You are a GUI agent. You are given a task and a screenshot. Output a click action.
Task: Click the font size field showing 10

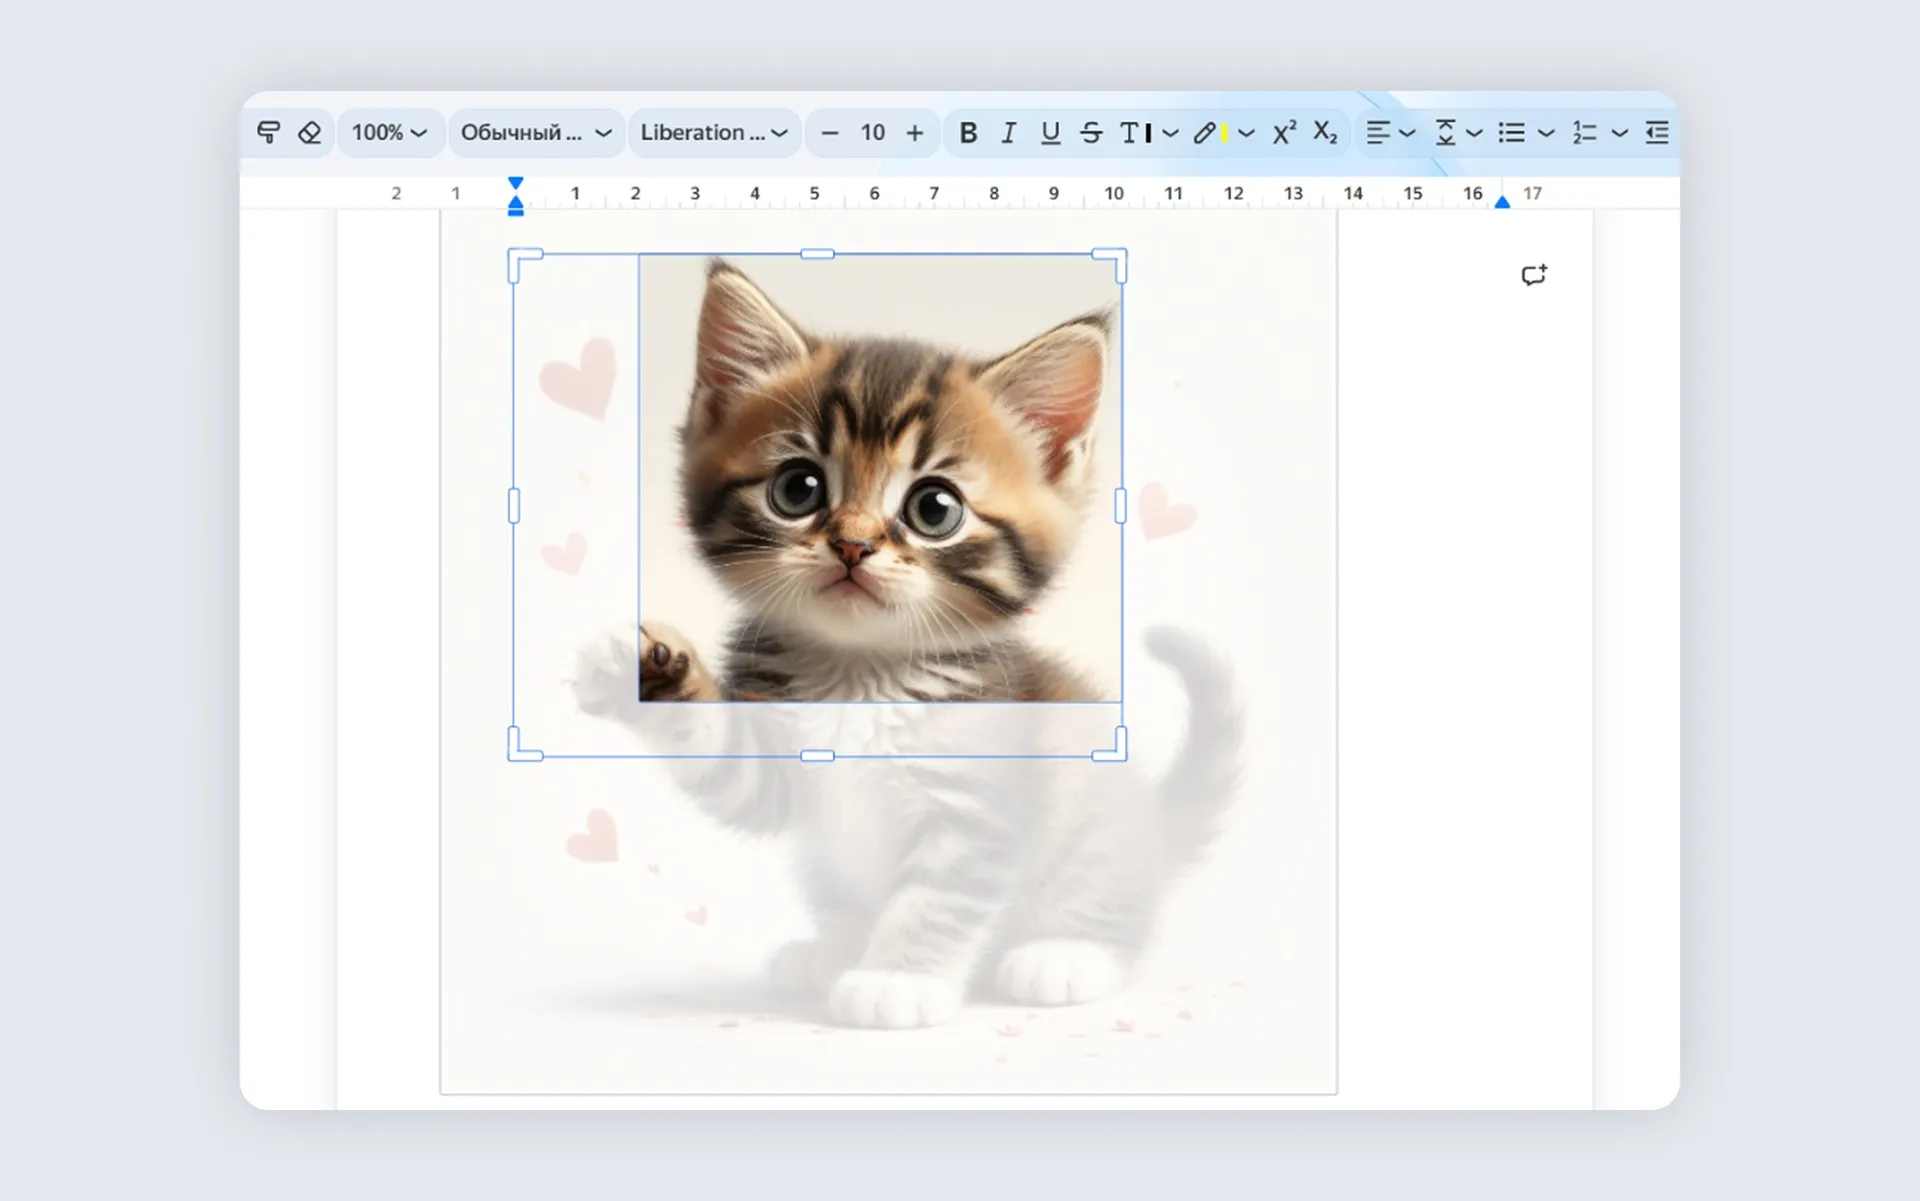pyautogui.click(x=872, y=133)
